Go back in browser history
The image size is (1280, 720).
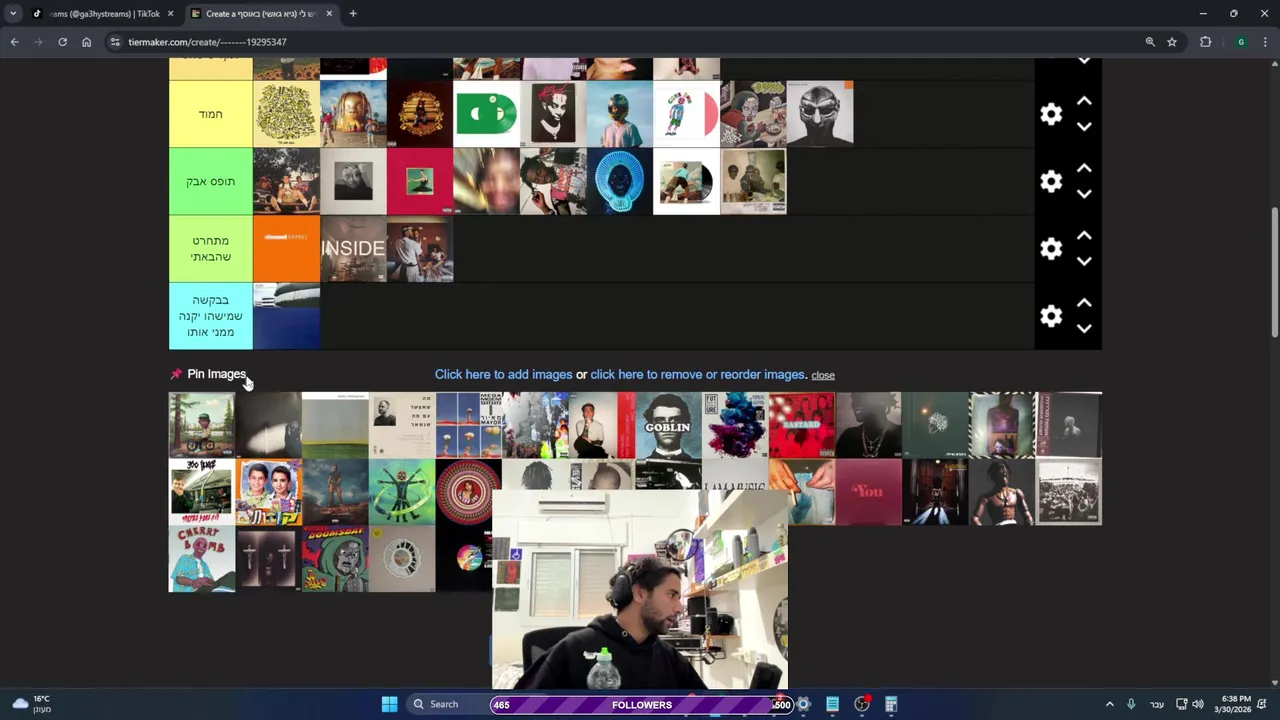click(14, 42)
